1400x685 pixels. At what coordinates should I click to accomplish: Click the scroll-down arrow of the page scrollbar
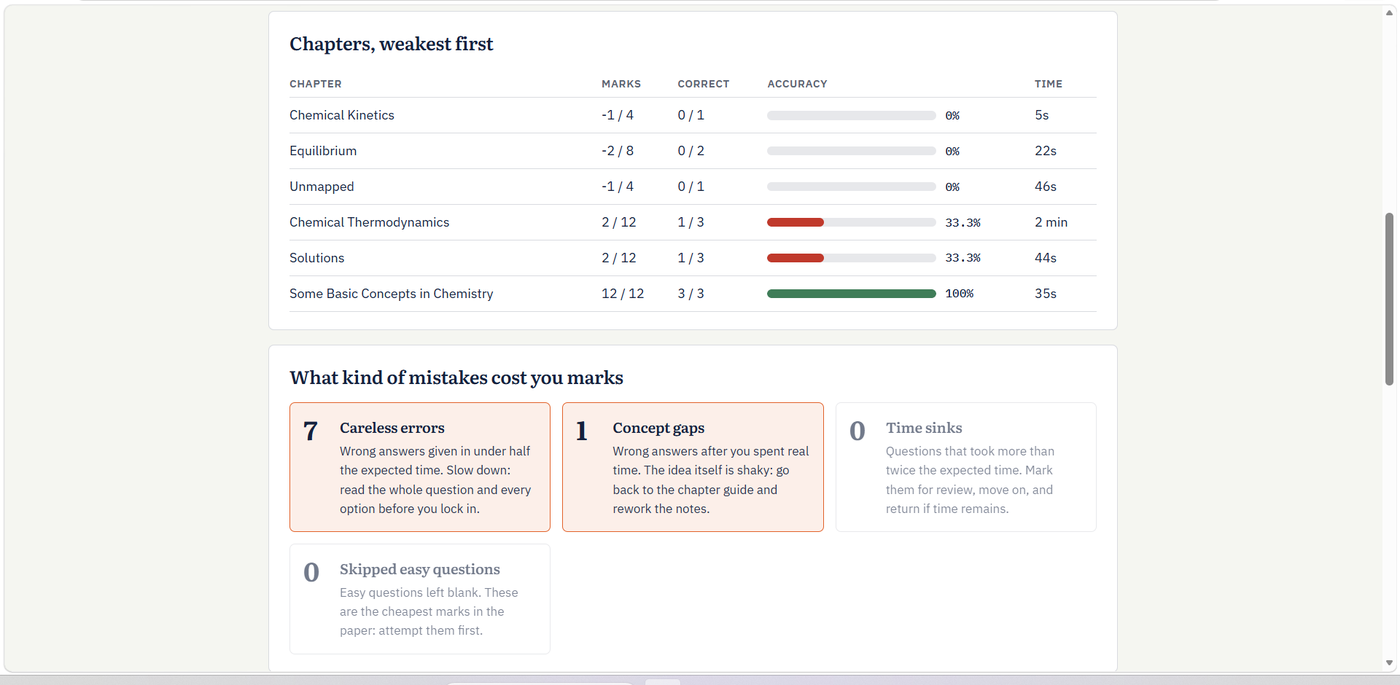(1389, 663)
